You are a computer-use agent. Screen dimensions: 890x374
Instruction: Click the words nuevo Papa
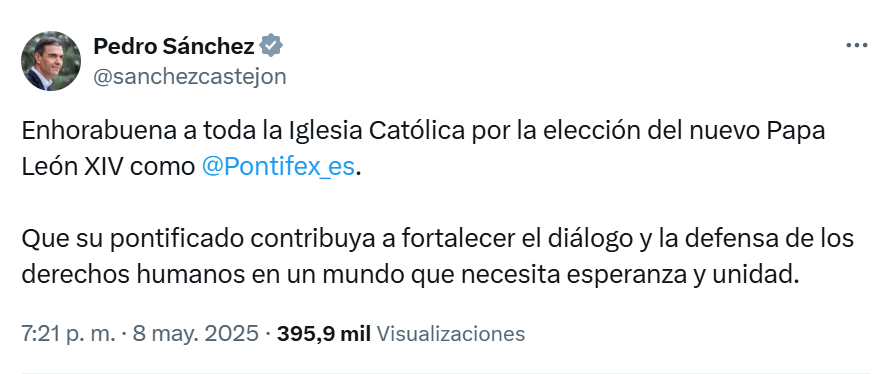pos(758,131)
